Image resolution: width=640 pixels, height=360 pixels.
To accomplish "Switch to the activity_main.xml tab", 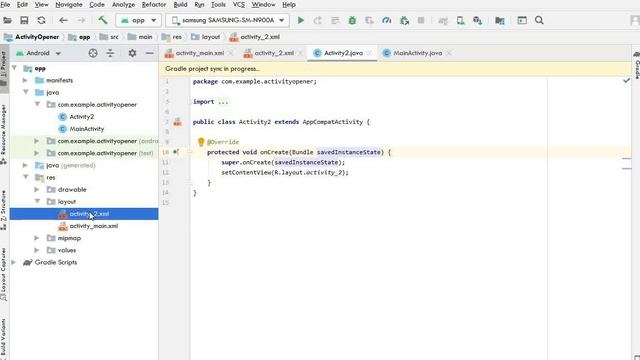I will pos(199,53).
